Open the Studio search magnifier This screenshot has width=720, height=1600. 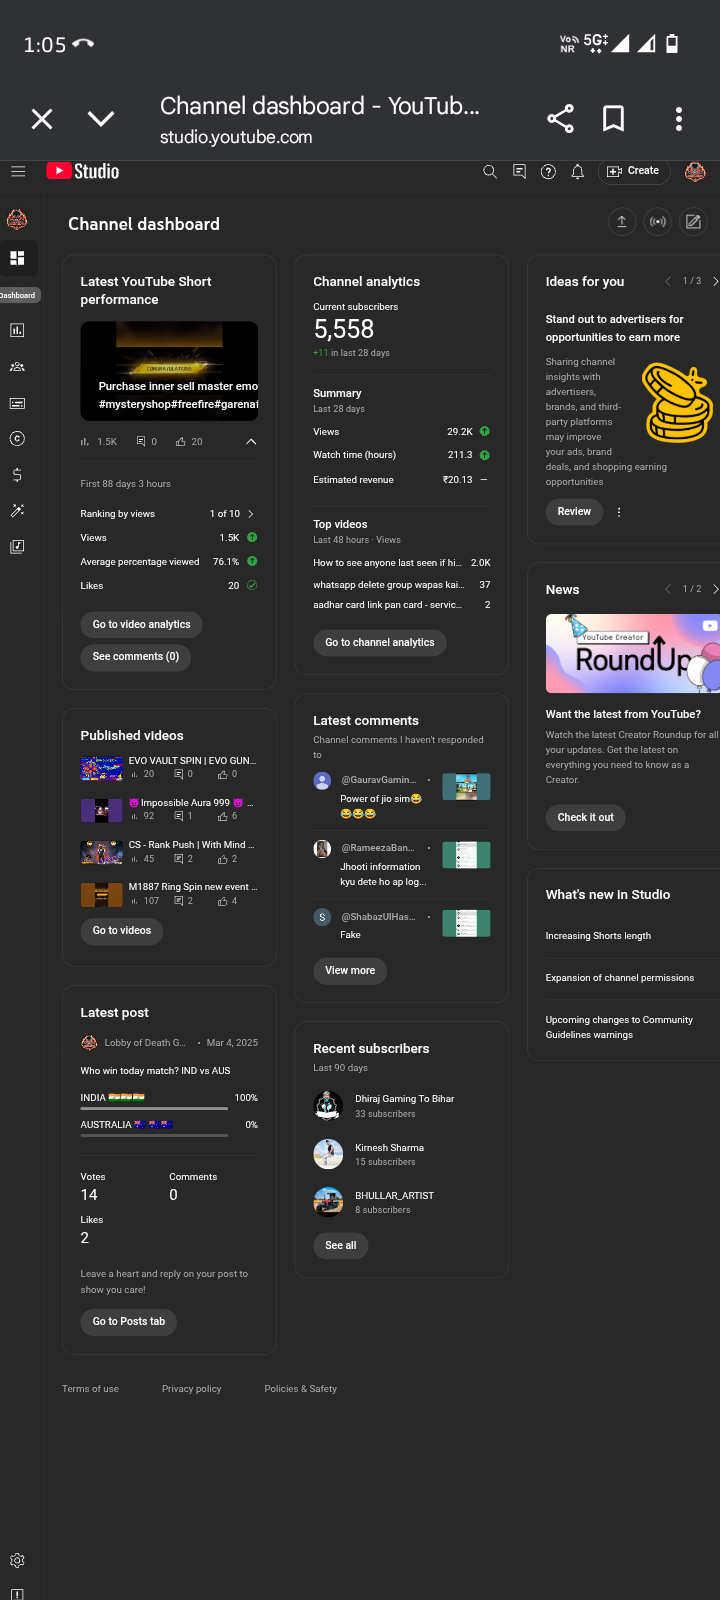pos(490,172)
